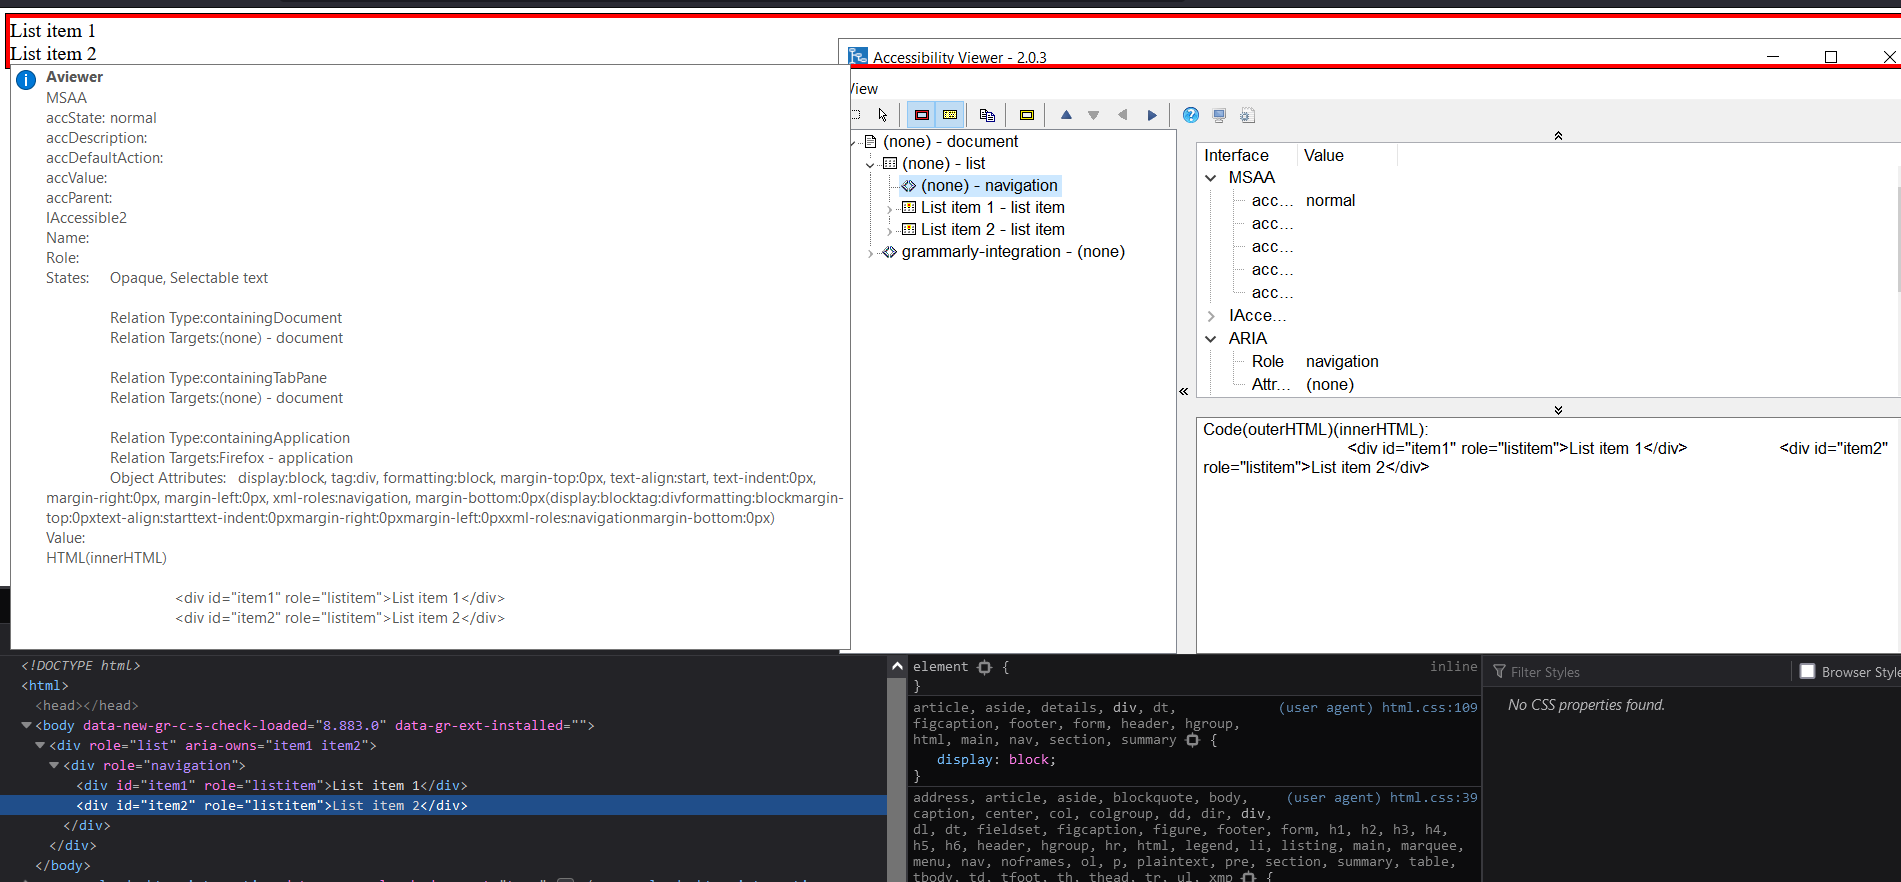Click the table icon beside "(none) - list"
Image resolution: width=1901 pixels, height=882 pixels.
[x=890, y=164]
